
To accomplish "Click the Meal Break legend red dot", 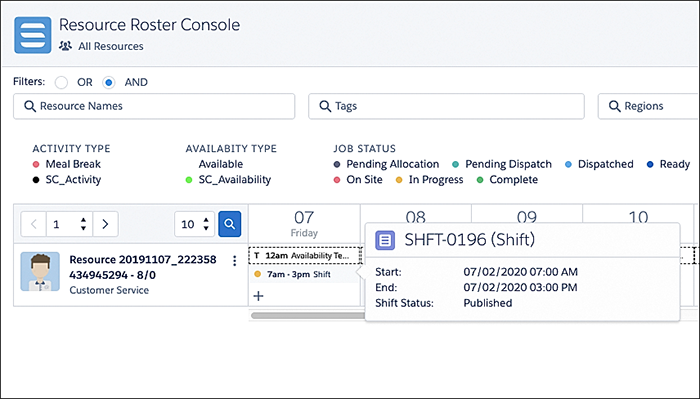I will [36, 164].
